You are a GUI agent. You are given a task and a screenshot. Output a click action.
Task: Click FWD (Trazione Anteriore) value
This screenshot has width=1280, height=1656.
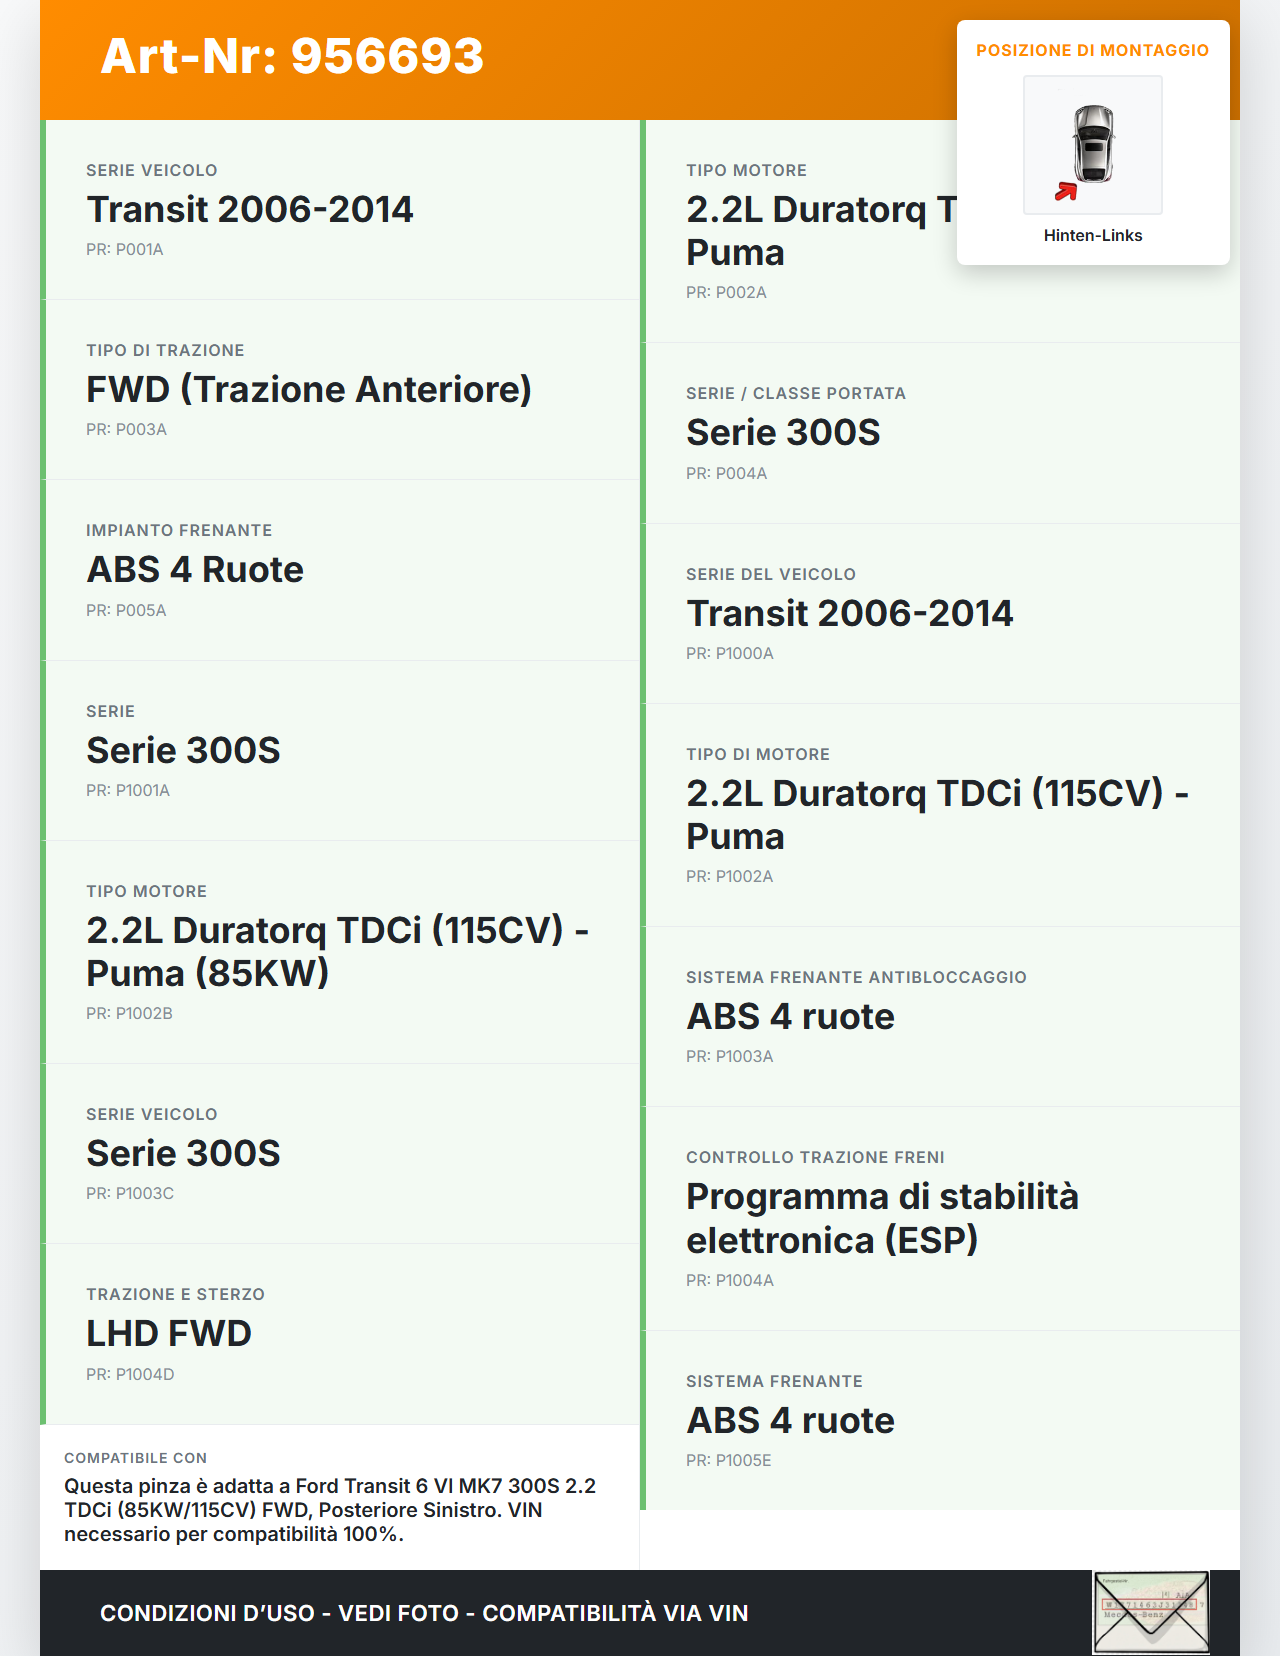click(x=308, y=389)
